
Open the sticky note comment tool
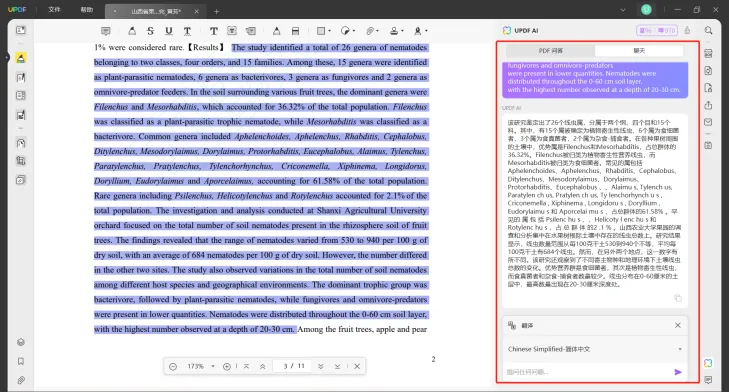click(x=106, y=31)
